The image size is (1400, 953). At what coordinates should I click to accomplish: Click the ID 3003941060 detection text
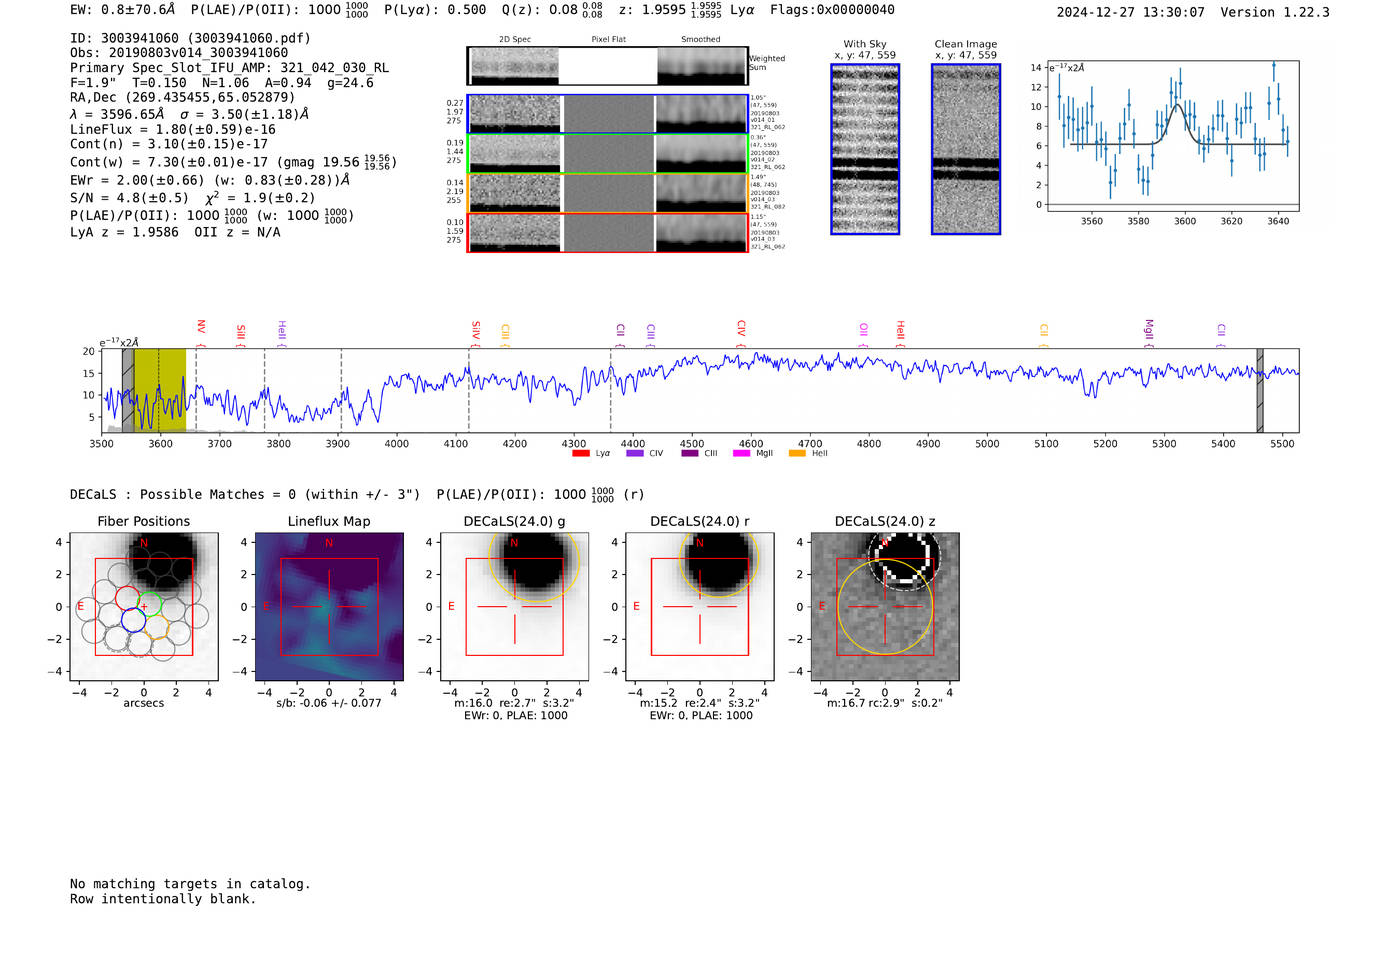point(190,38)
